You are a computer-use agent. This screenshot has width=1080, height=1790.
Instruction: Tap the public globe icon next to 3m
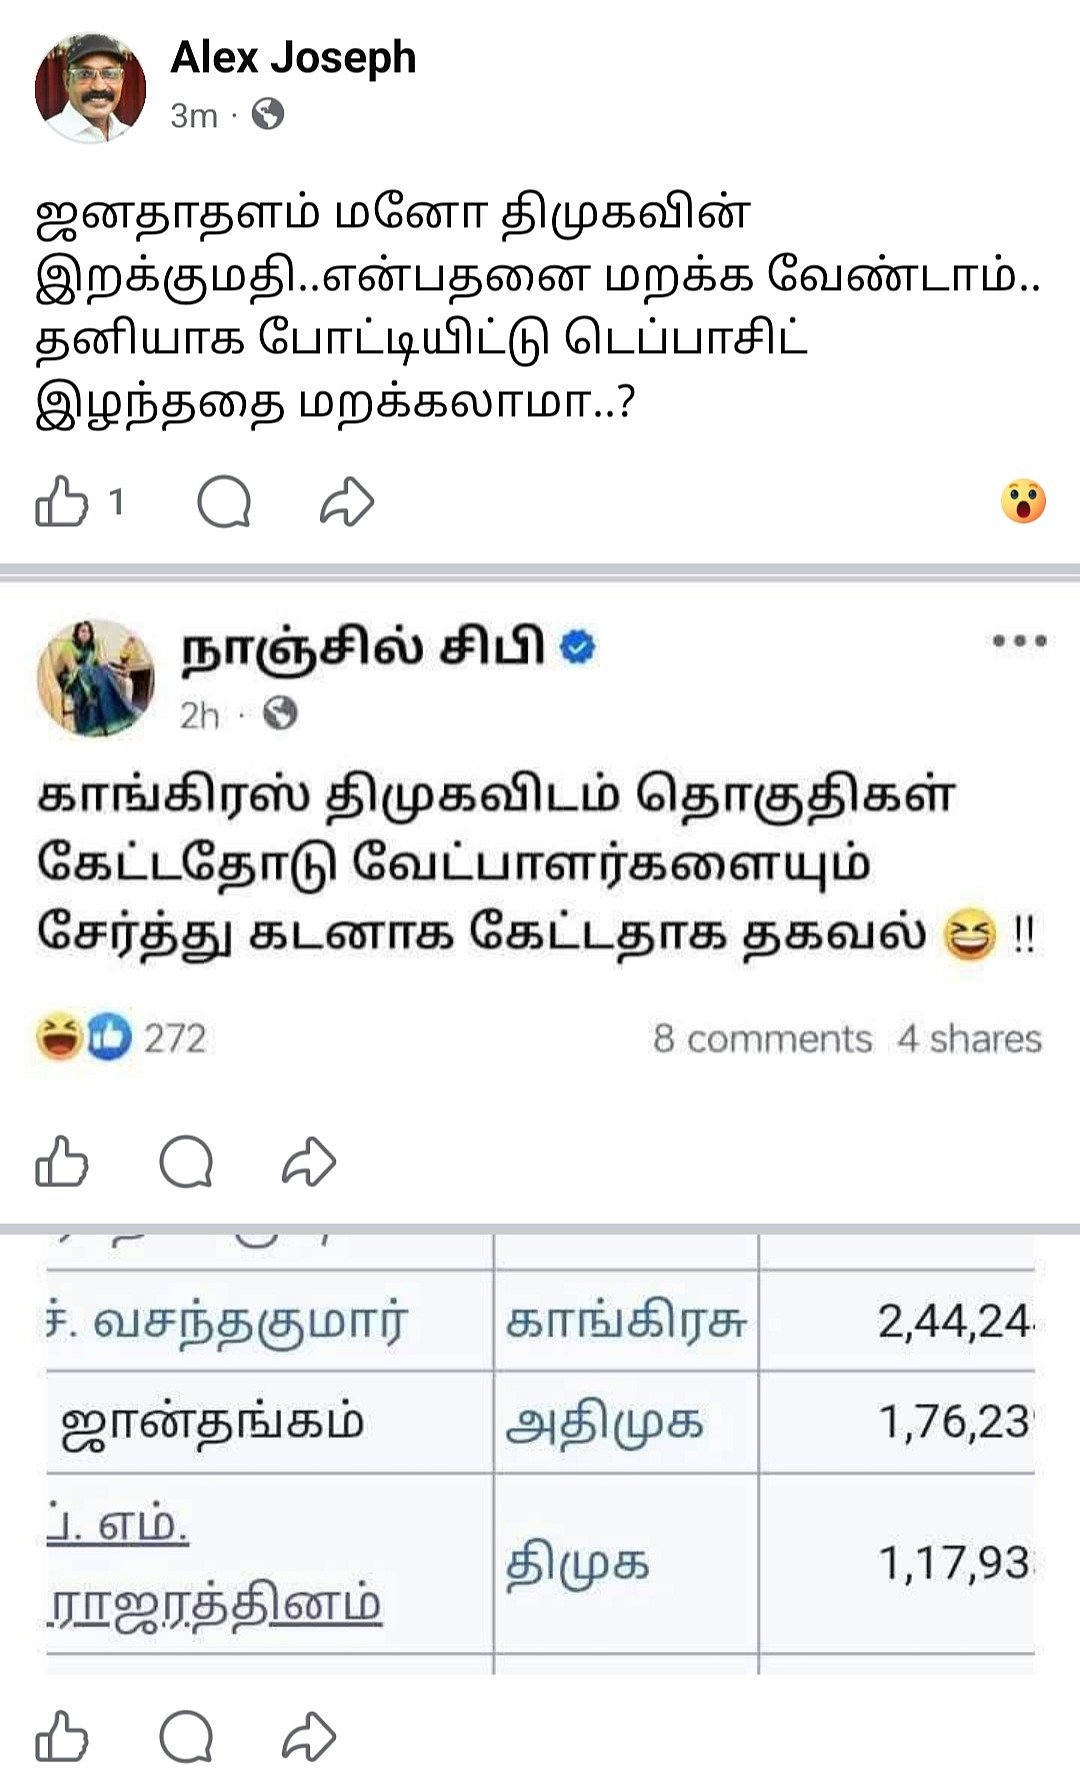(x=267, y=115)
